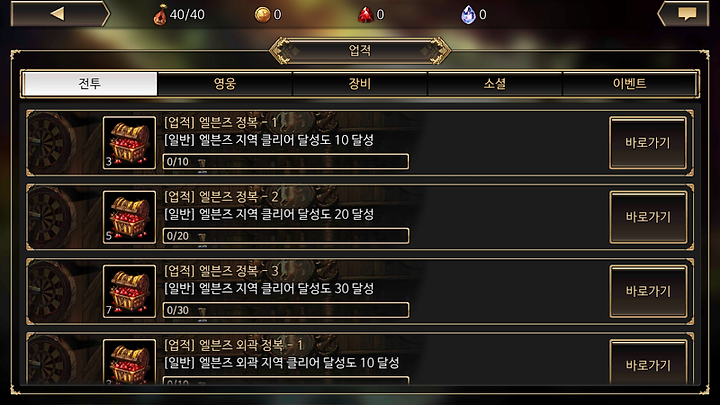Click 바로가기 for 엘븐즈 정복 - 2
Image resolution: width=720 pixels, height=405 pixels.
pyautogui.click(x=648, y=217)
